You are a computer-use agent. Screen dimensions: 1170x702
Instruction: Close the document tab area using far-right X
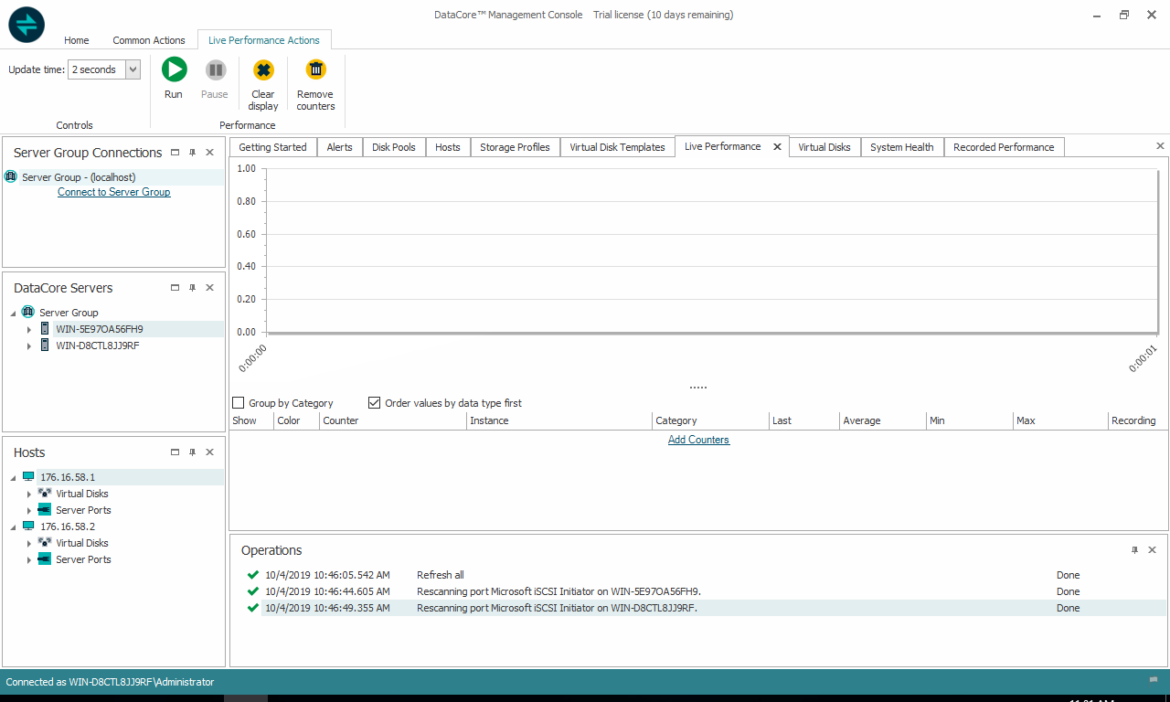(x=1160, y=146)
